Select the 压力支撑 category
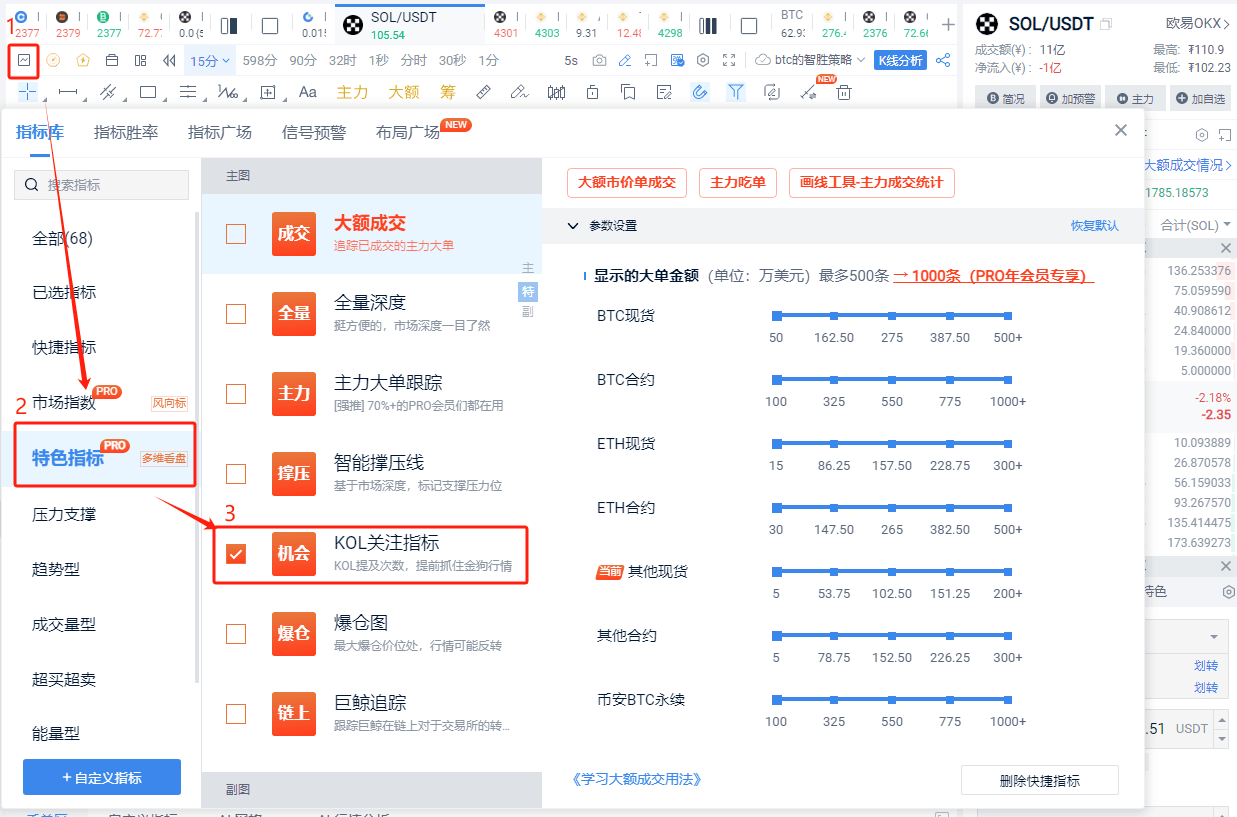 [x=64, y=514]
